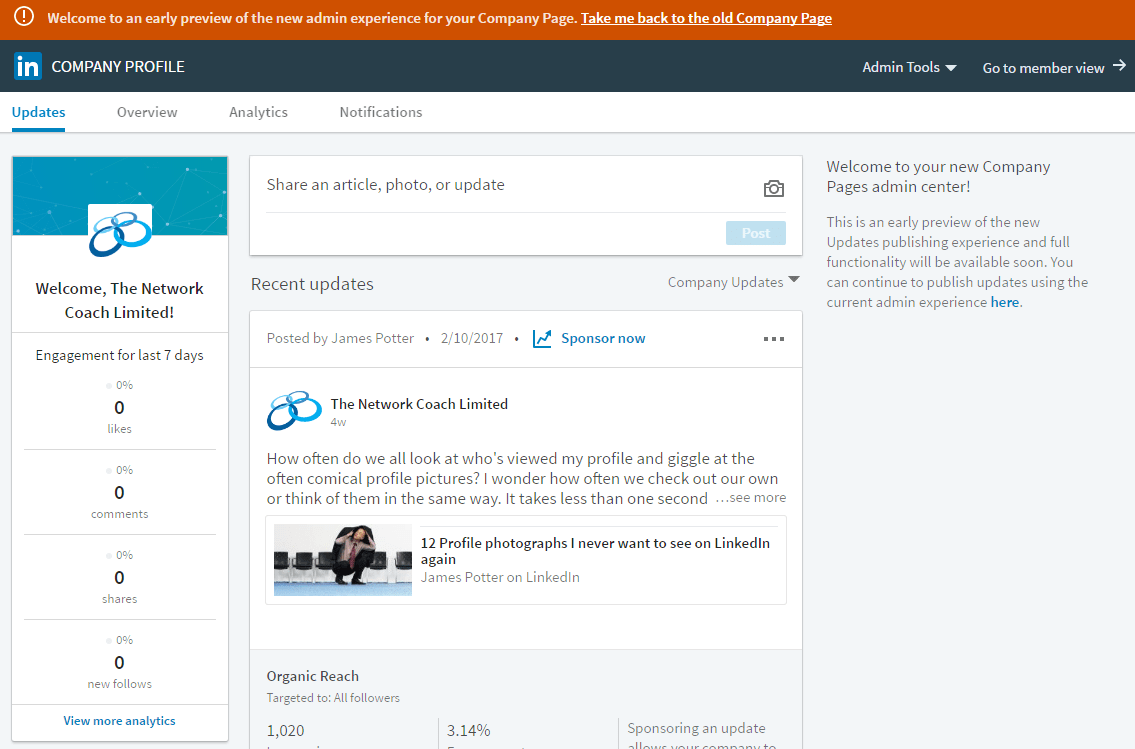Click the Organic Reach heading
Image resolution: width=1135 pixels, height=749 pixels.
click(x=313, y=676)
